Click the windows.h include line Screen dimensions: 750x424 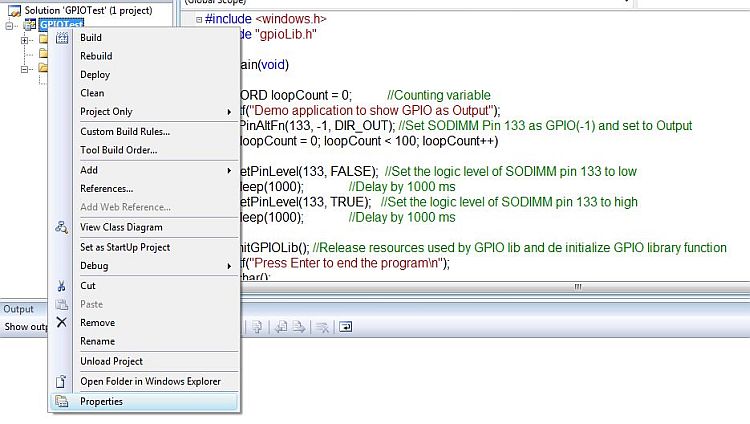click(265, 19)
